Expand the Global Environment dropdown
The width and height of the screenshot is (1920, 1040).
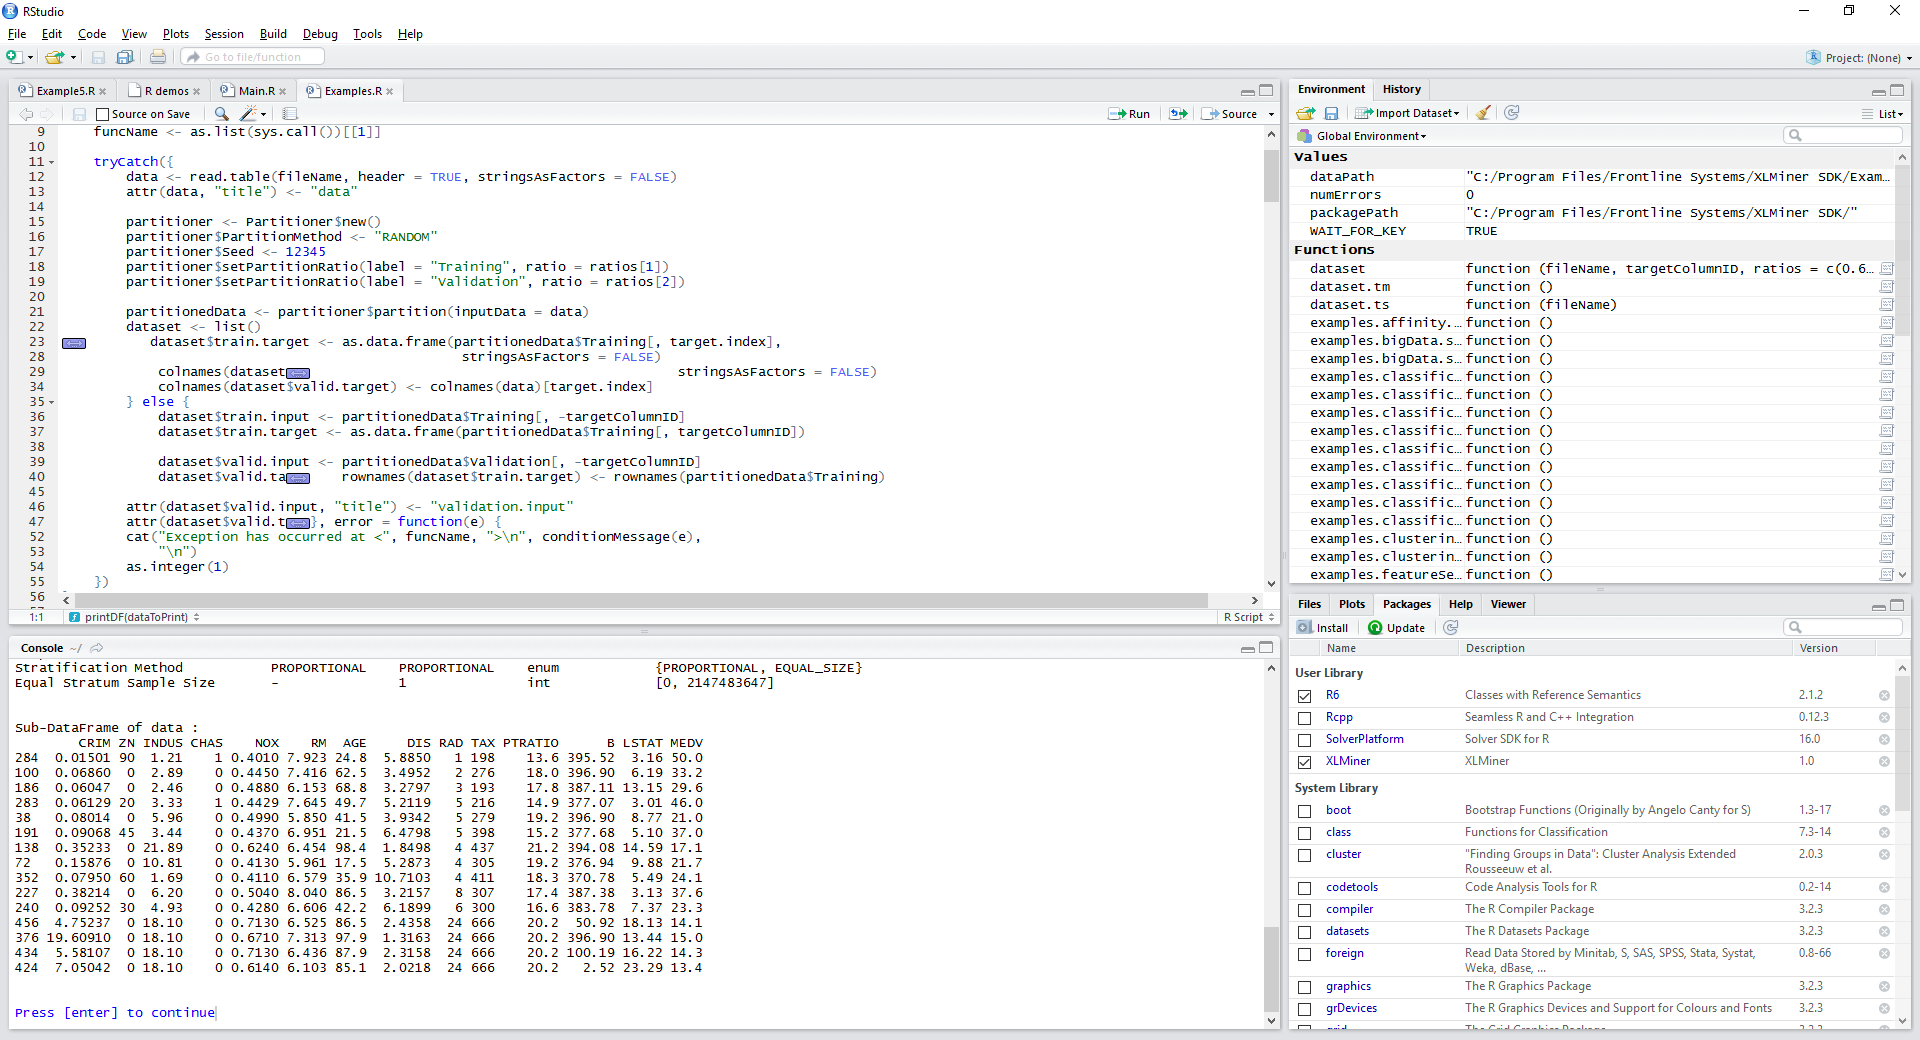pos(1370,136)
